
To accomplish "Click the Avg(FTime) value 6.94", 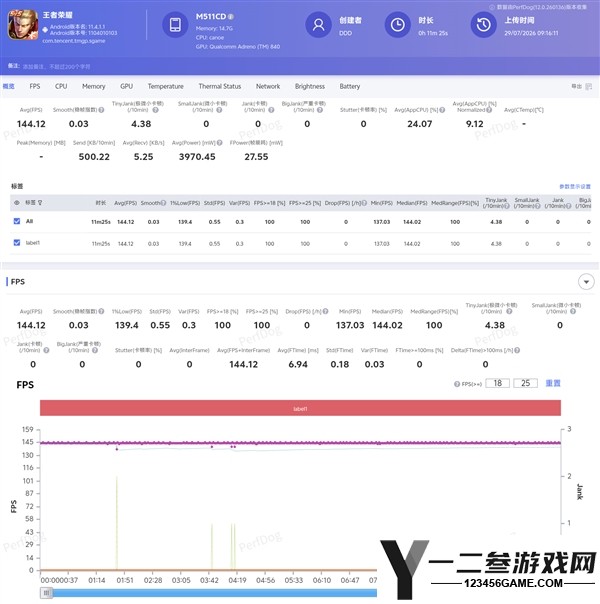I will pyautogui.click(x=298, y=364).
